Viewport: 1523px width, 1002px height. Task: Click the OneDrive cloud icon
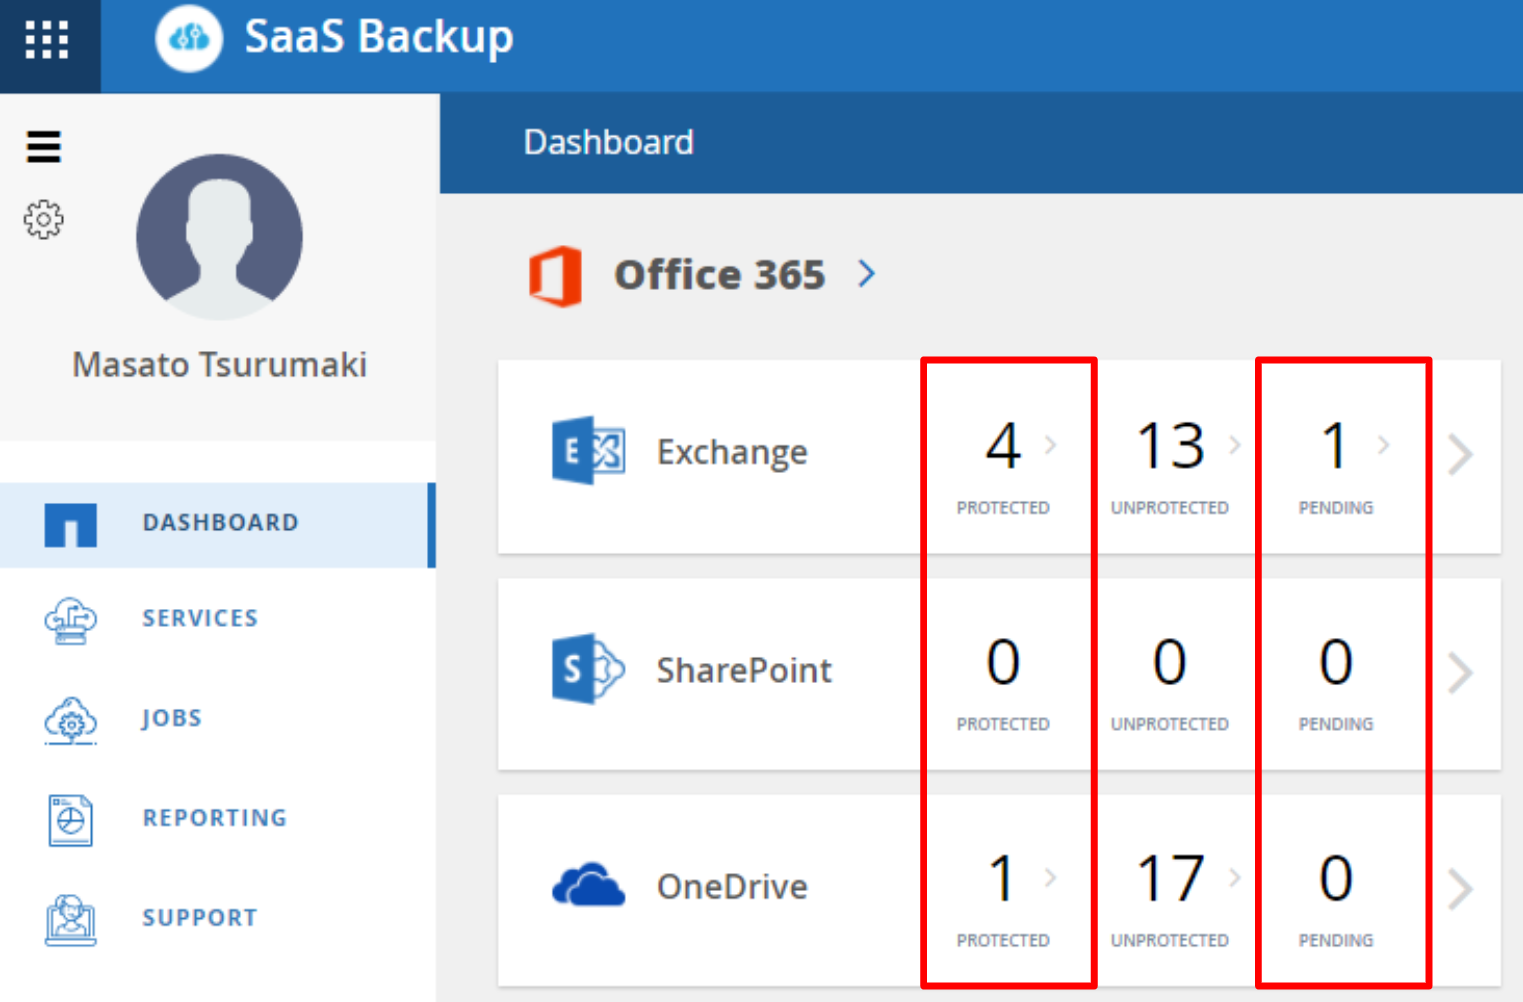[x=588, y=885]
